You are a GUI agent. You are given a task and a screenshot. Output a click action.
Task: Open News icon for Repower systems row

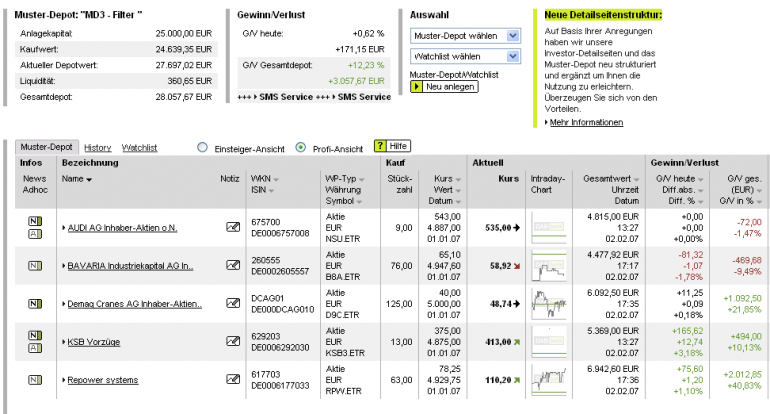35,380
